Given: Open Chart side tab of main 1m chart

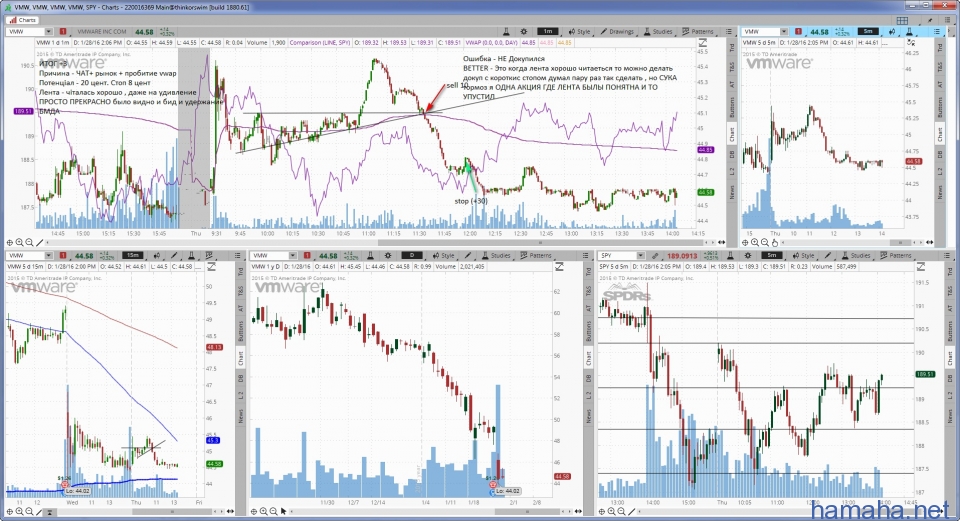Looking at the screenshot, I should (732, 133).
